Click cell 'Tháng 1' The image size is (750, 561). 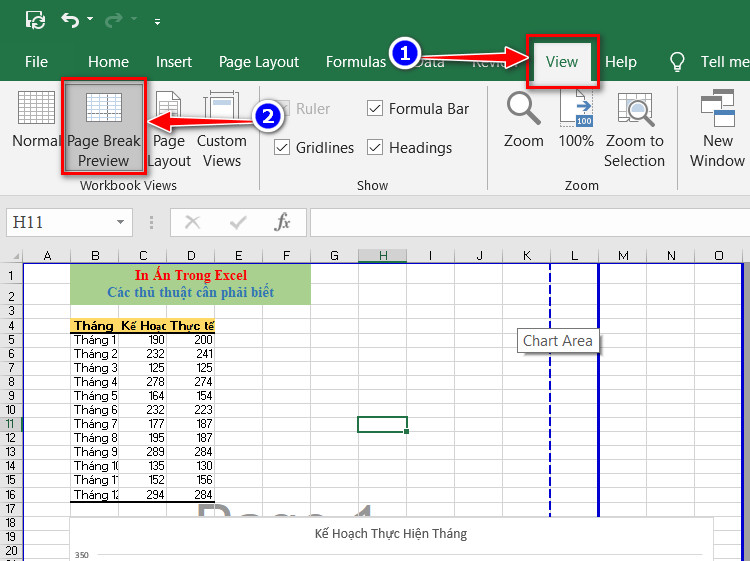(x=94, y=340)
